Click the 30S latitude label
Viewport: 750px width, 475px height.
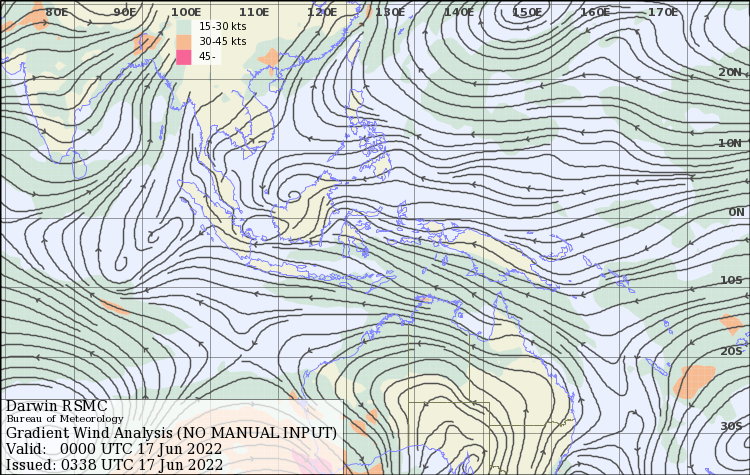pos(732,427)
